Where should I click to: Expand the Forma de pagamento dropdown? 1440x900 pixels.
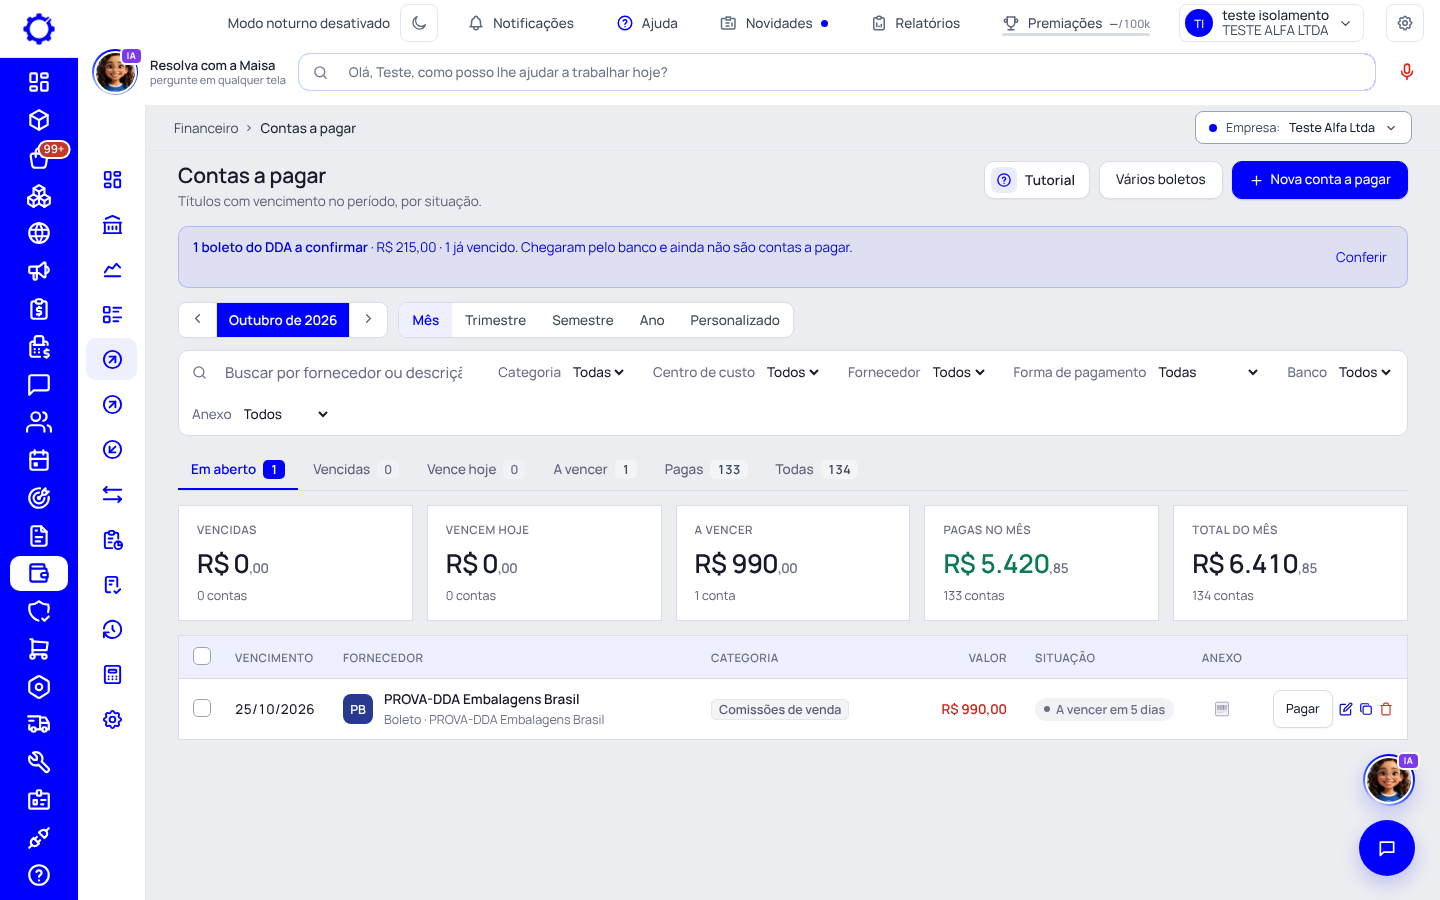[x=1208, y=372]
